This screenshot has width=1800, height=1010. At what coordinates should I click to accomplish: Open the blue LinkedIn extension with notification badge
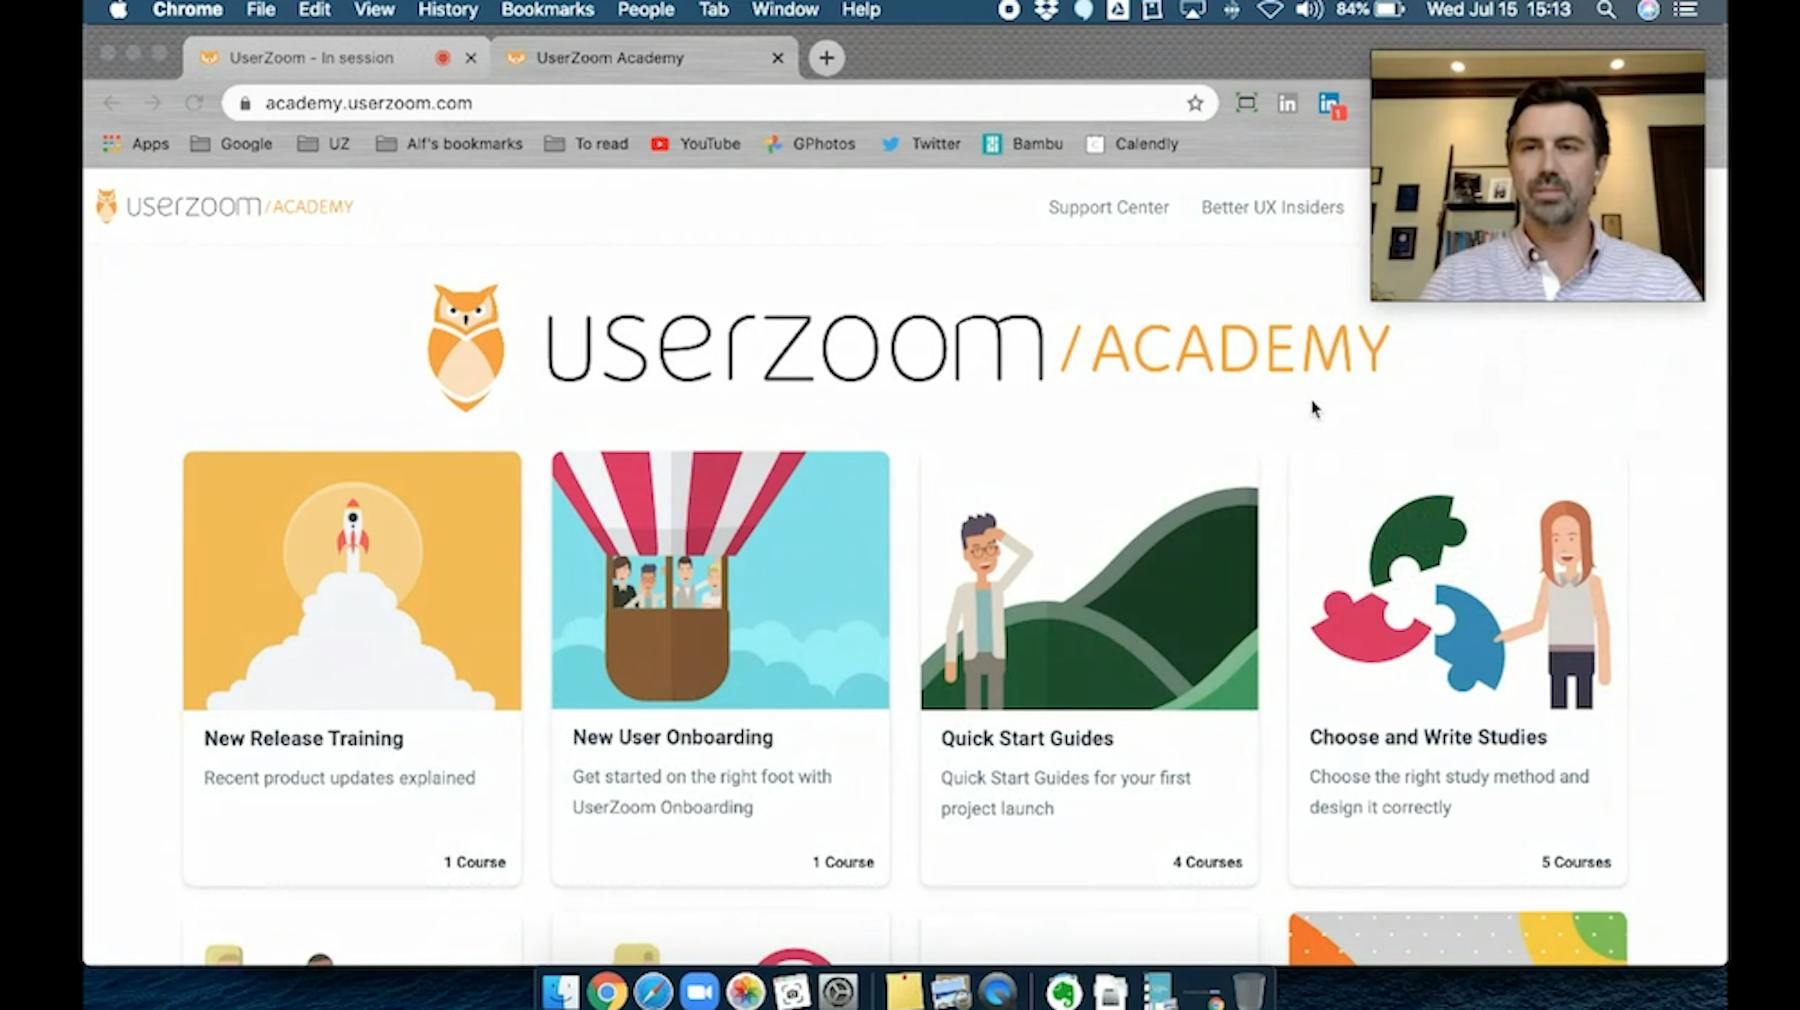1331,104
